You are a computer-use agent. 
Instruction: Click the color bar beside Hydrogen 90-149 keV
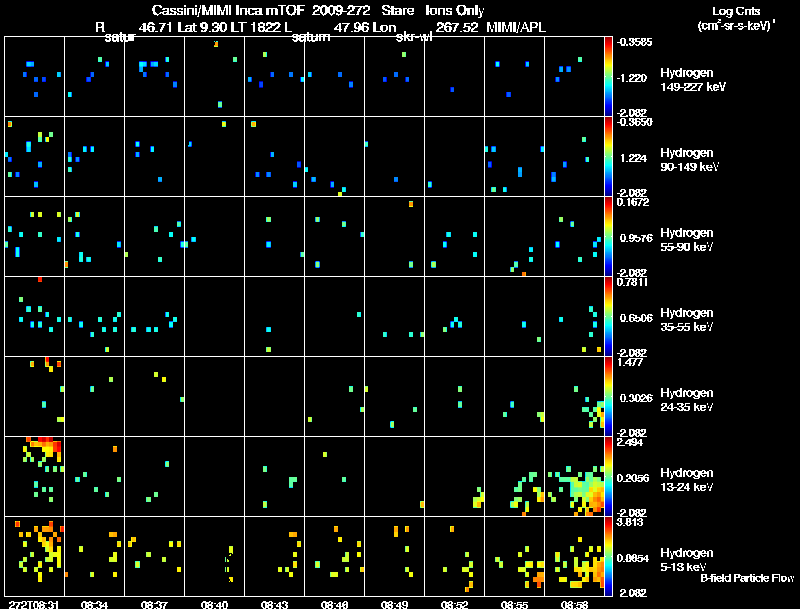click(x=608, y=157)
